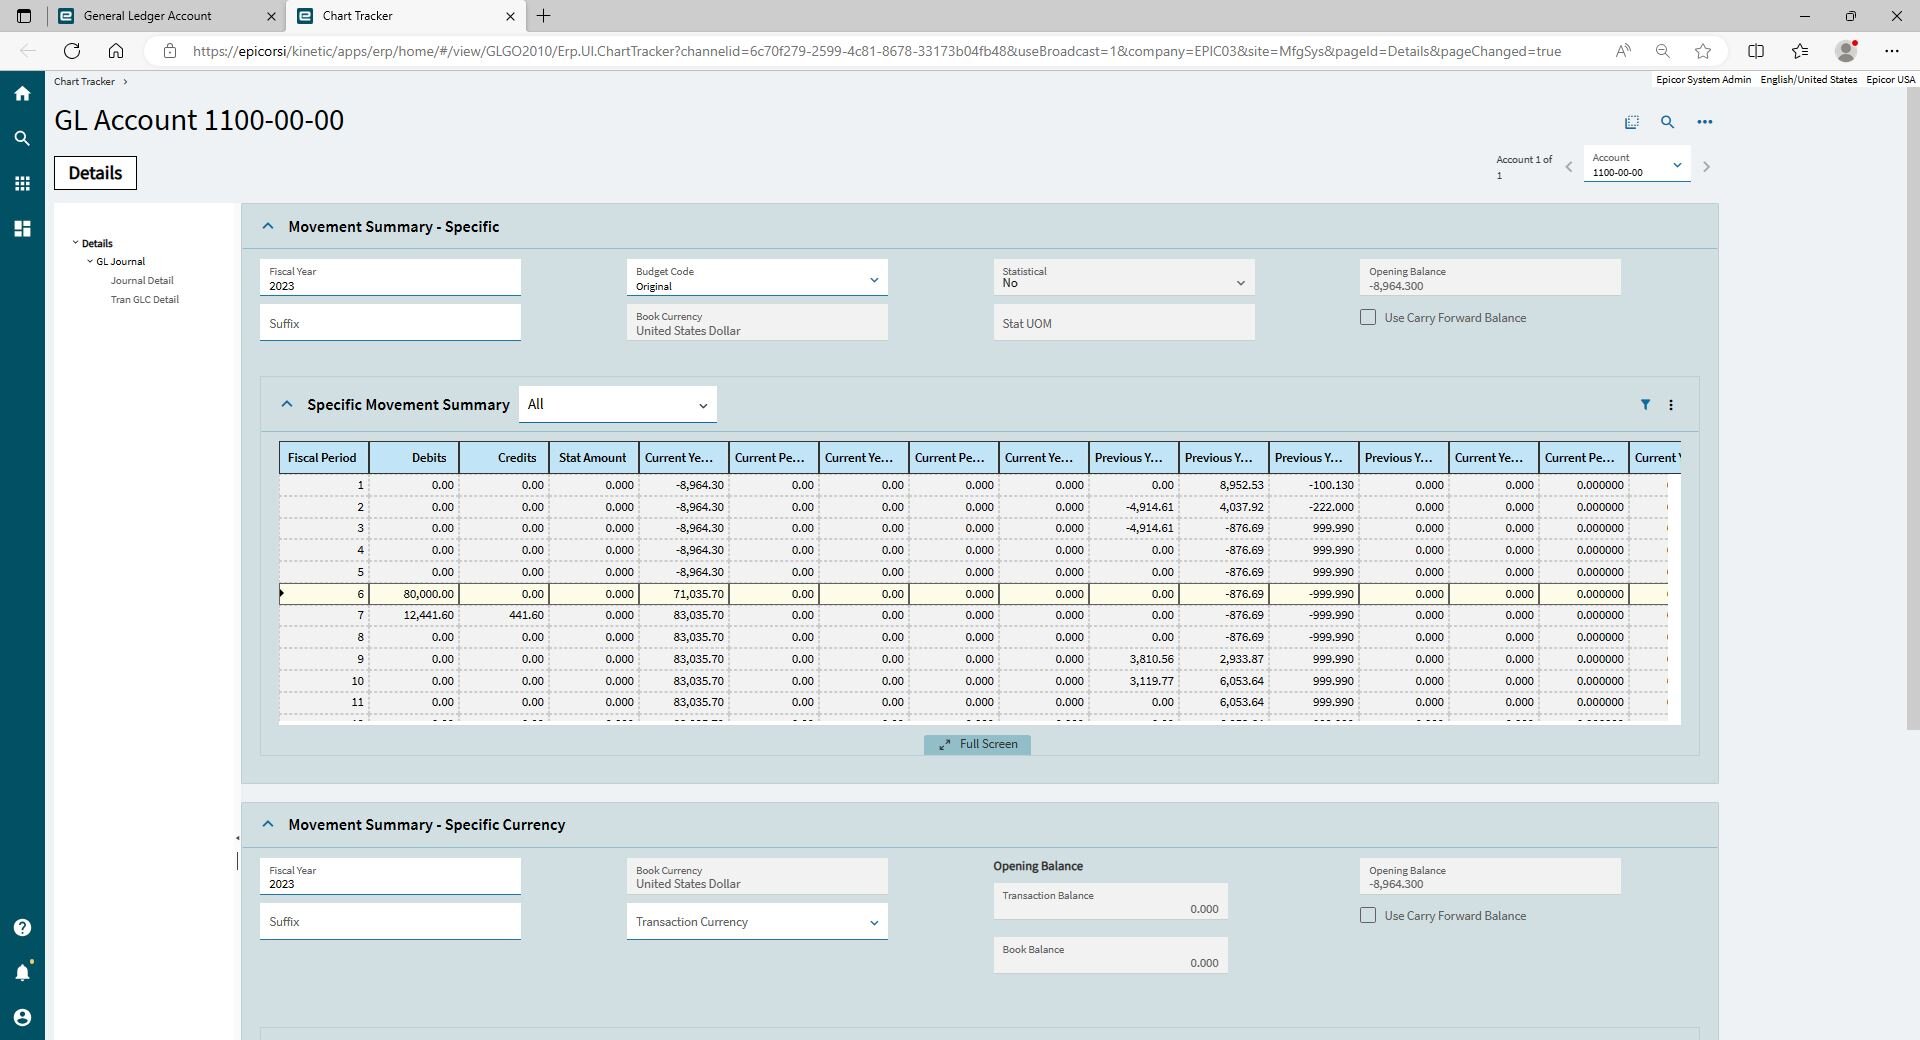1920x1040 pixels.
Task: Click the Details button
Action: tap(95, 173)
